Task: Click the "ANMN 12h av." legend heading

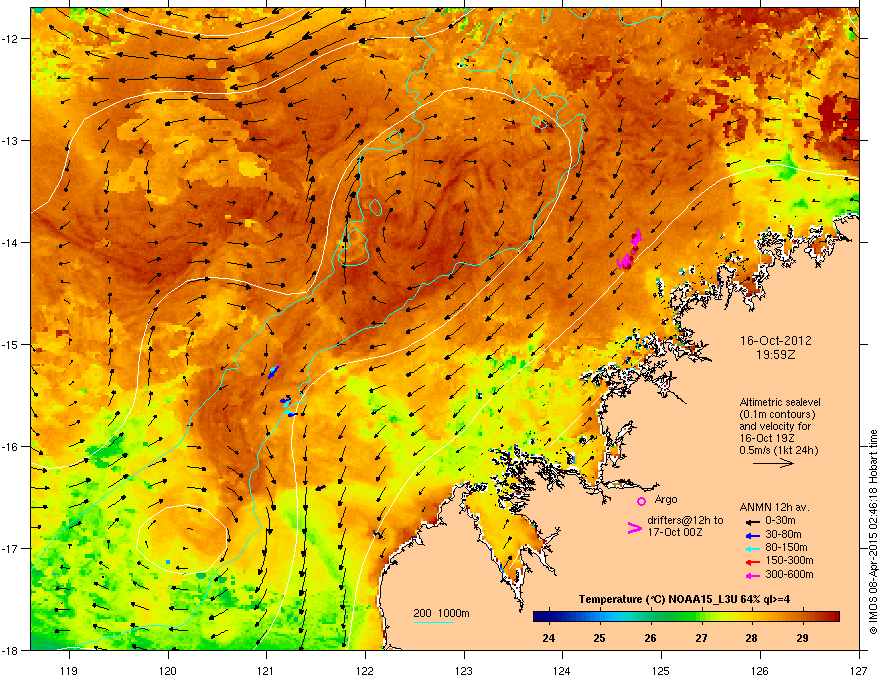Action: 774,507
